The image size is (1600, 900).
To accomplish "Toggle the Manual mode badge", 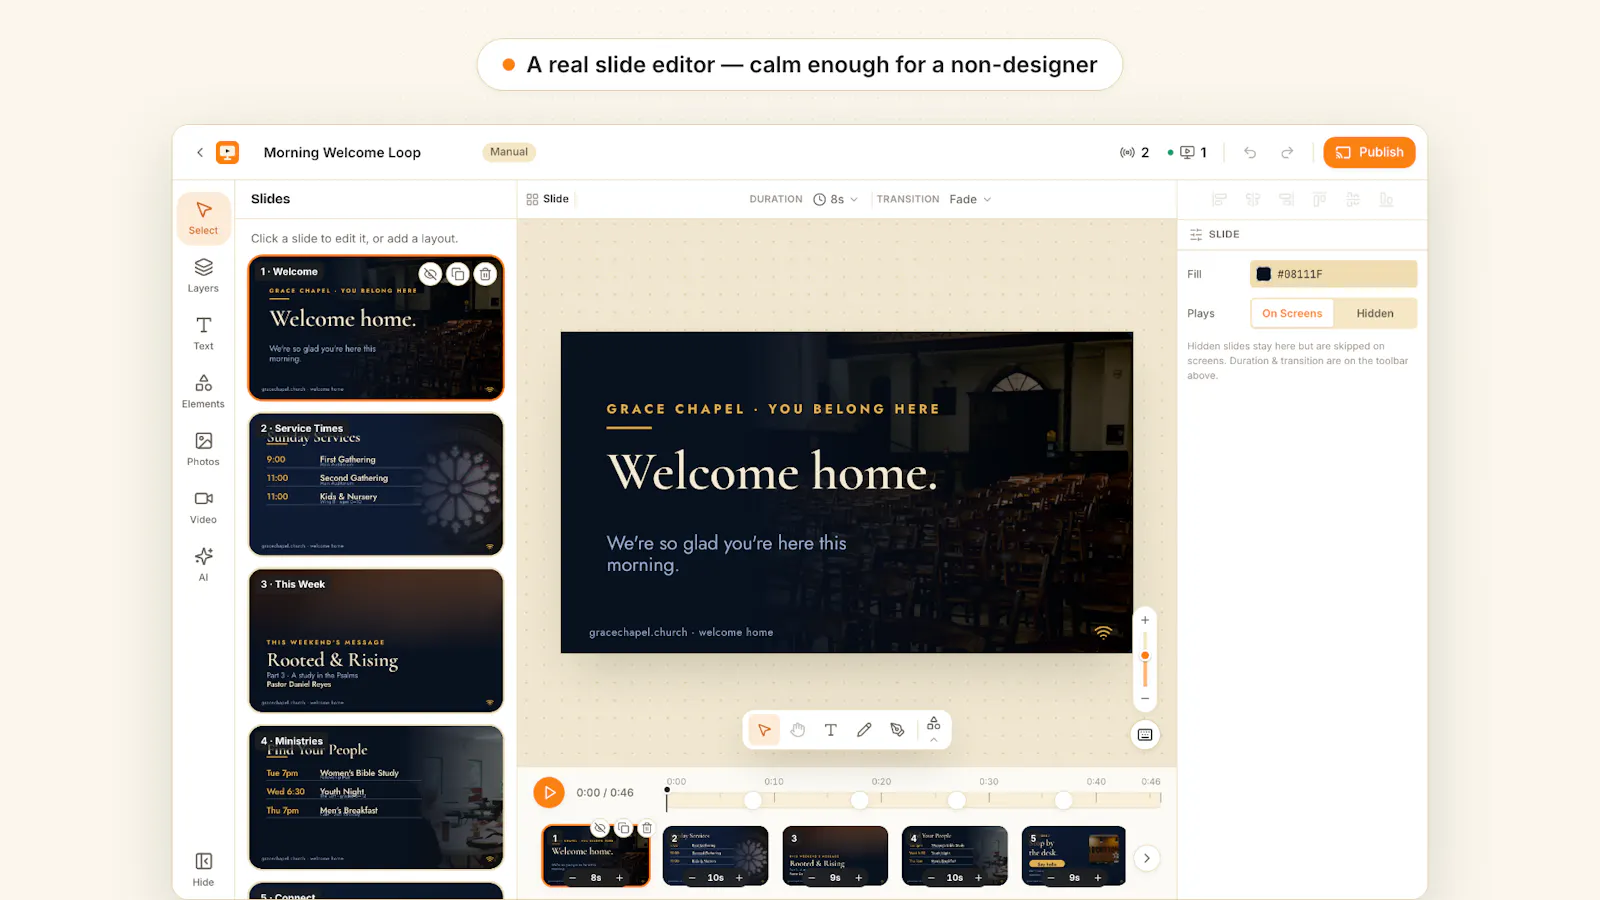I will coord(509,152).
